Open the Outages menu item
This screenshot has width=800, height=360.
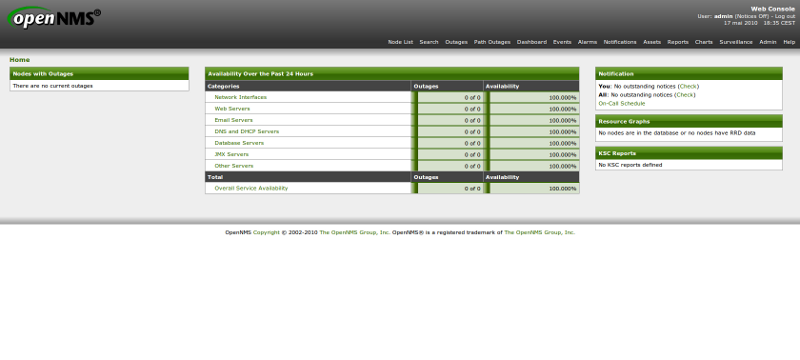point(456,42)
